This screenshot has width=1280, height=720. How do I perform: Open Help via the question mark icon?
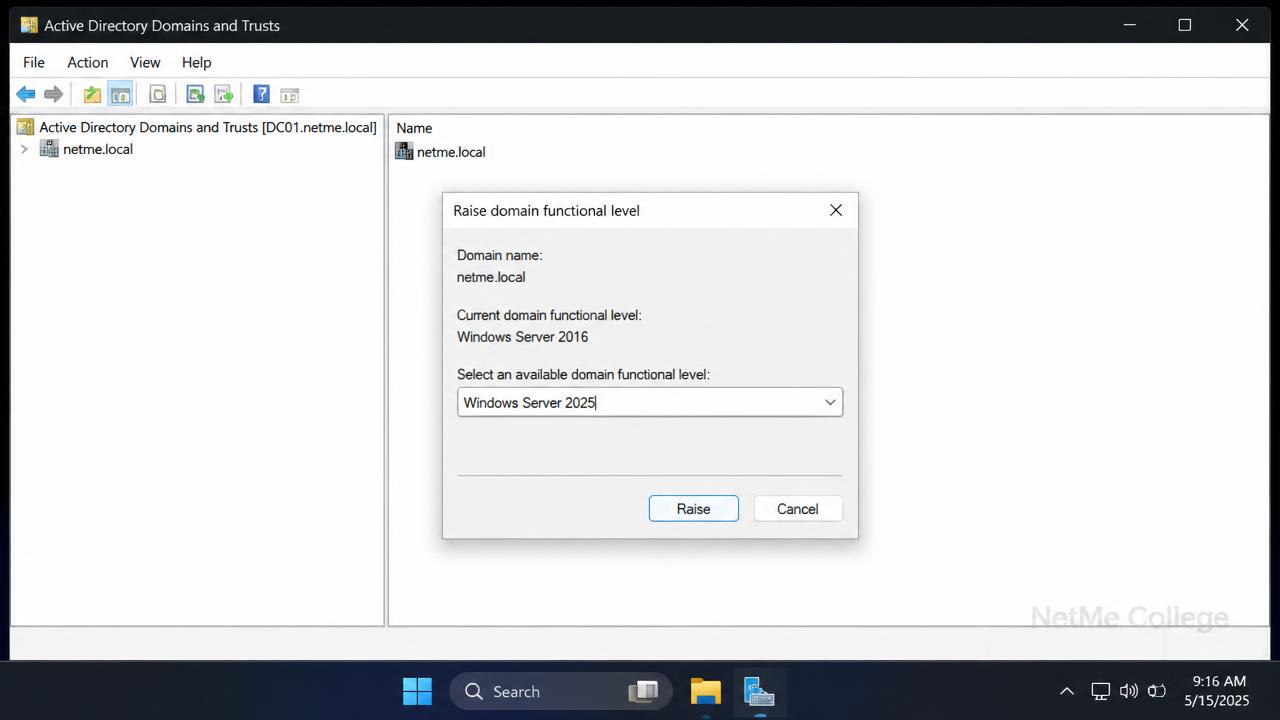261,94
